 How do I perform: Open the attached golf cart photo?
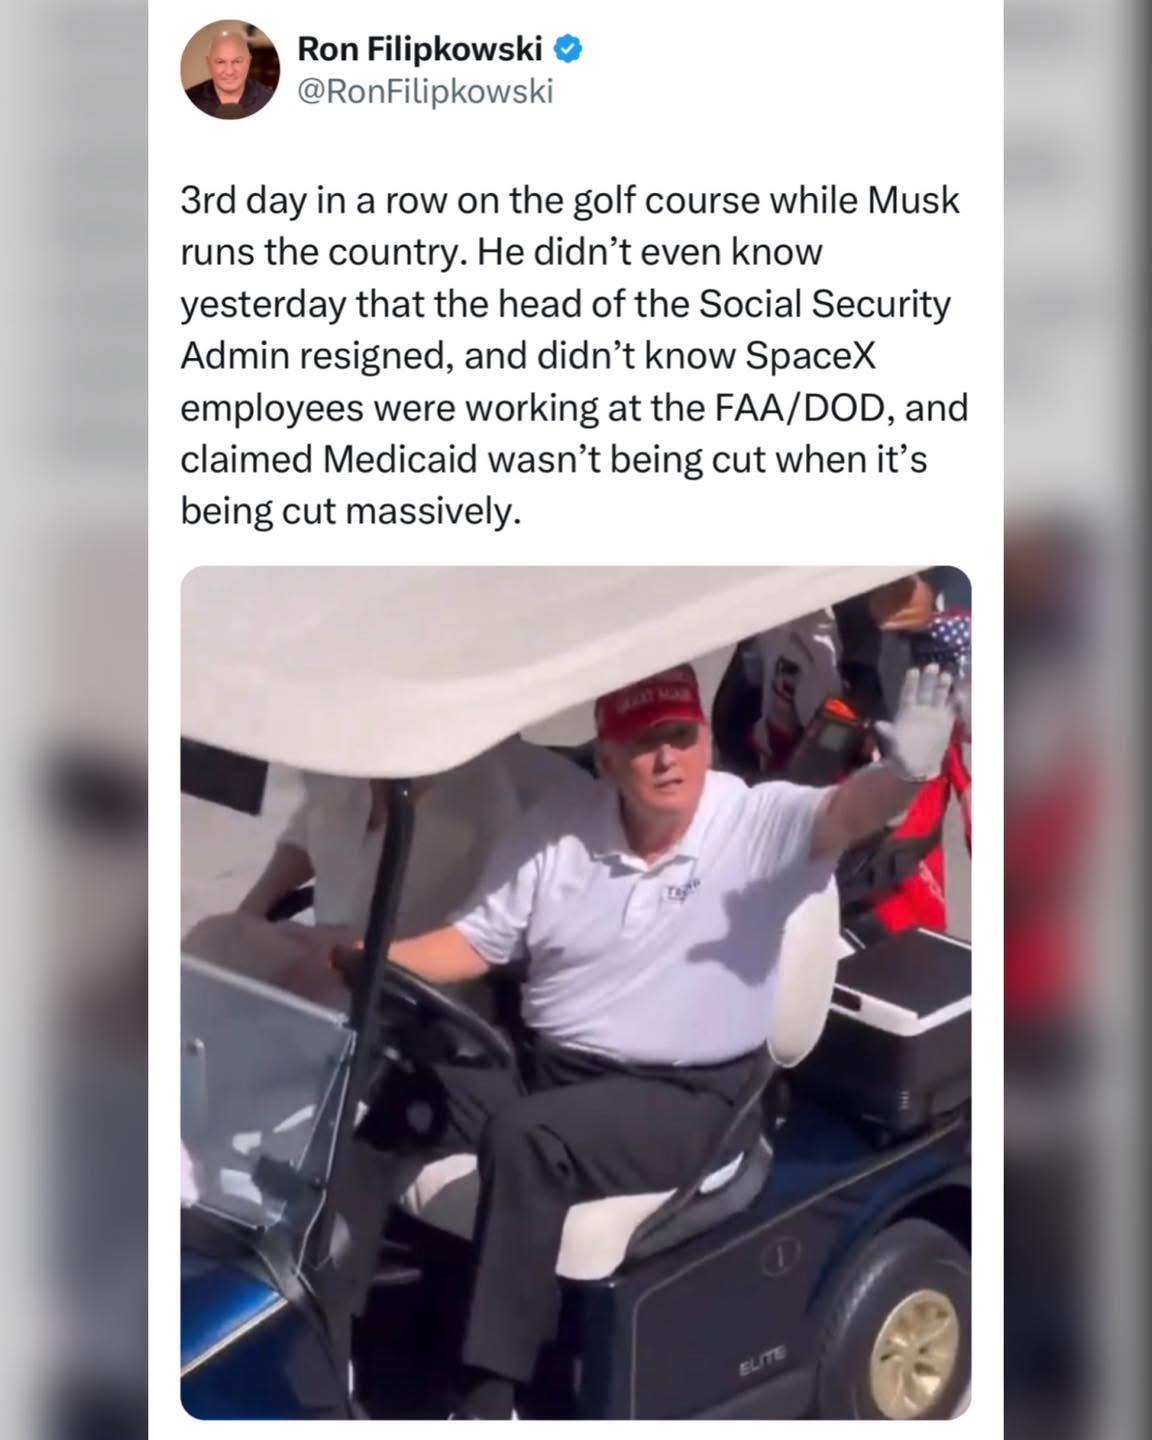tap(576, 992)
